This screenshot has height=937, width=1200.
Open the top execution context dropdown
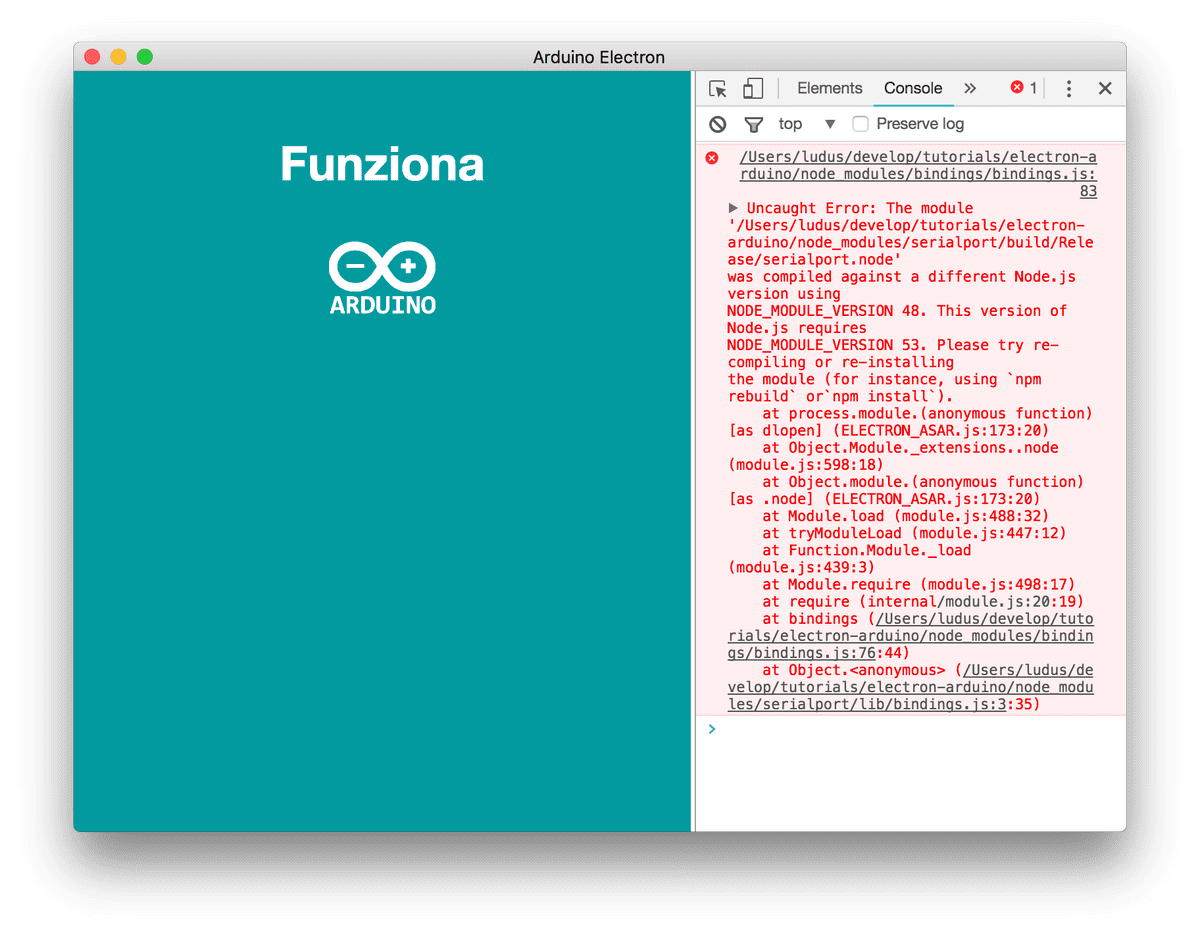coord(806,124)
